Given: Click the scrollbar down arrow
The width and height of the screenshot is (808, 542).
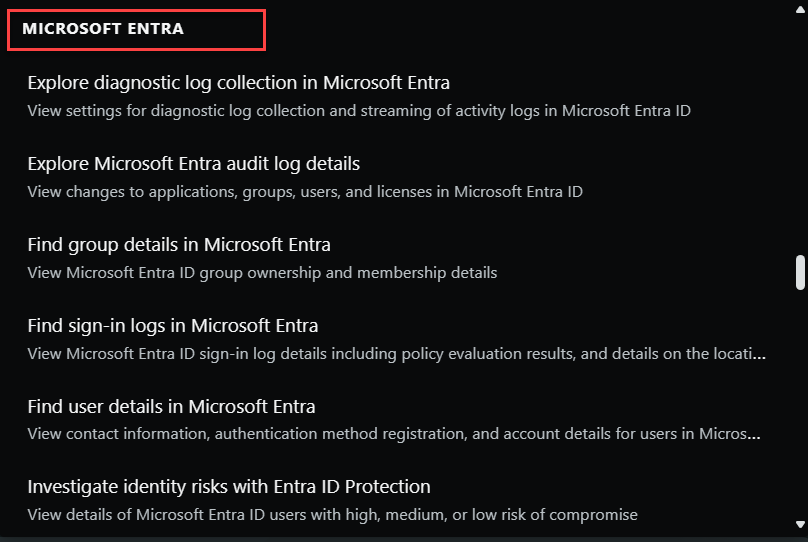Looking at the screenshot, I should point(799,523).
